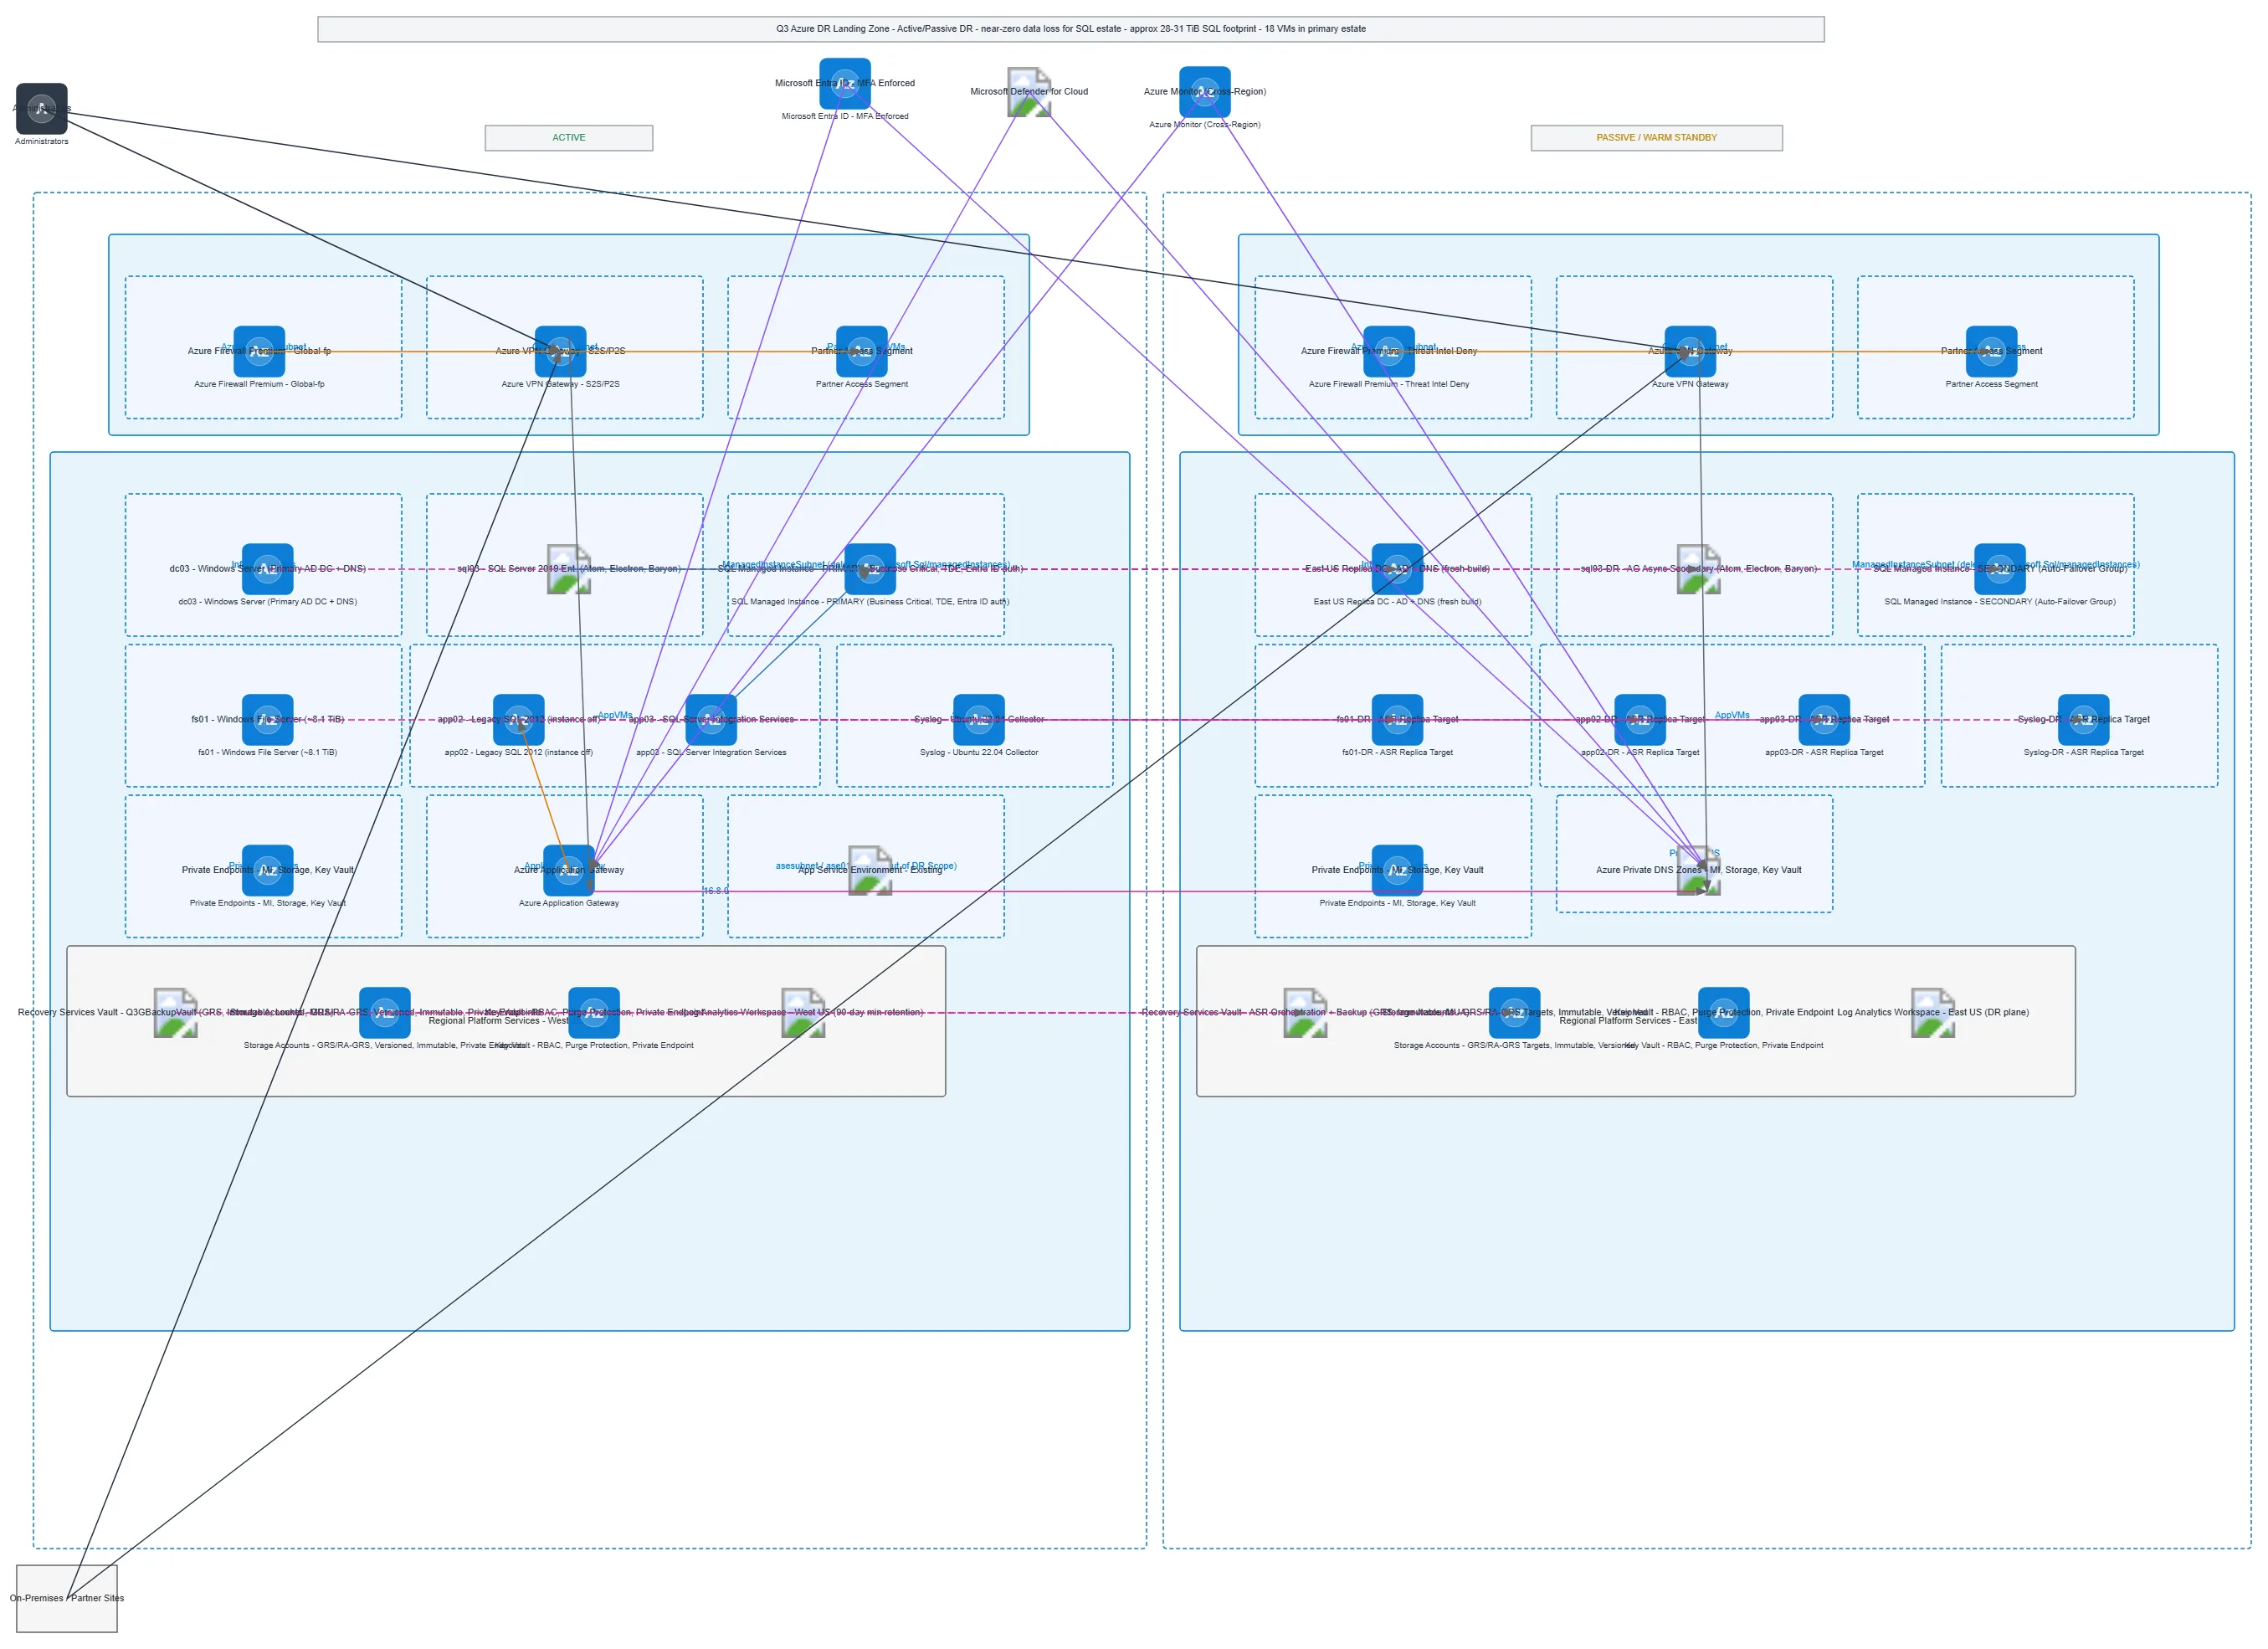
Task: Click sql03-DR AG Async Secondary icon
Action: pos(1698,569)
